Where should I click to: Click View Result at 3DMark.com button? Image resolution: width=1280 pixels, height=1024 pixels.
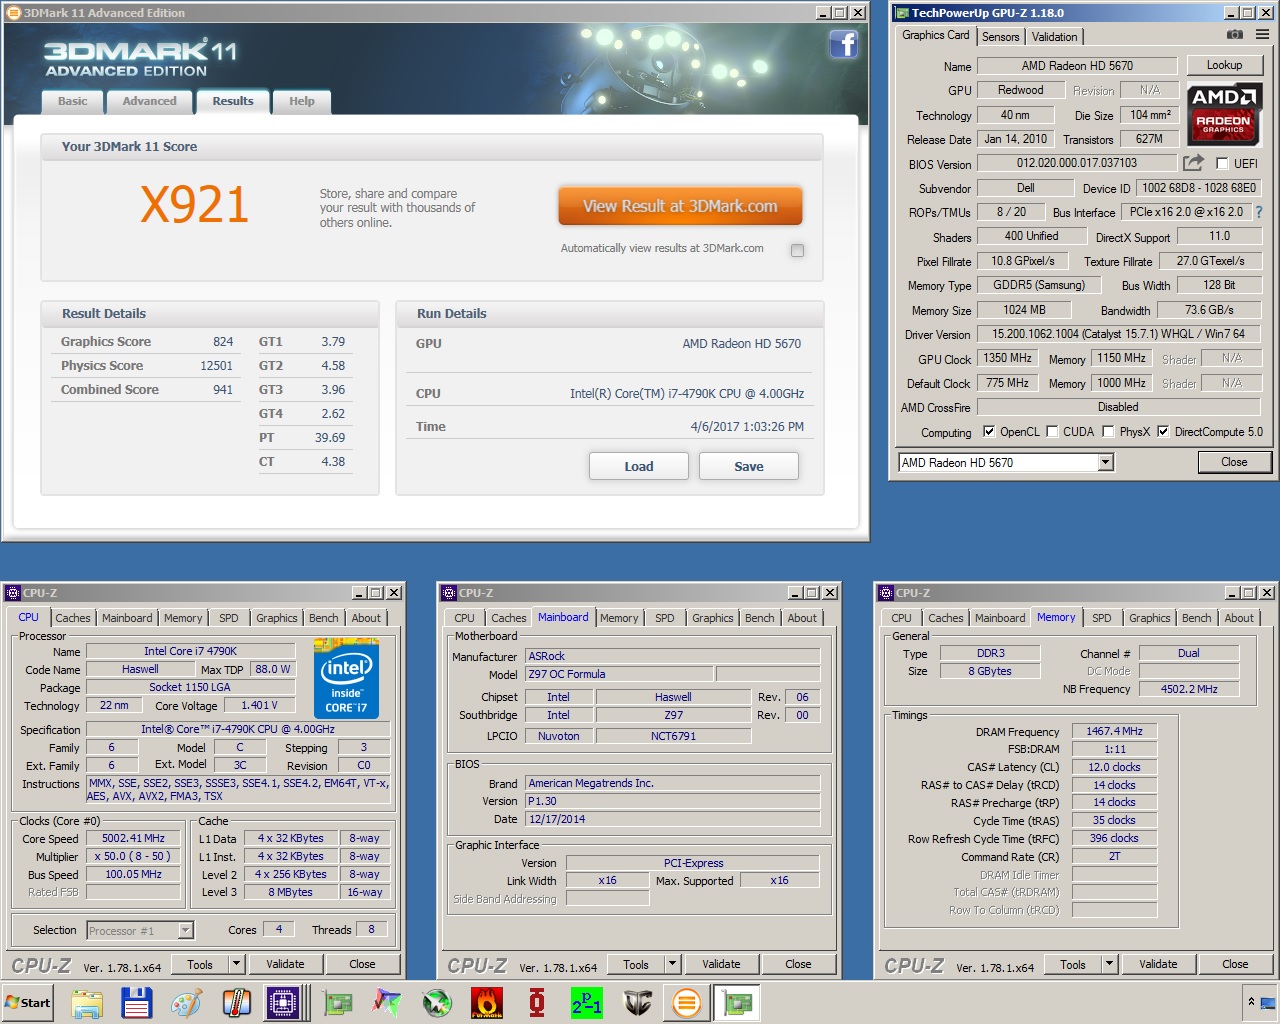680,206
